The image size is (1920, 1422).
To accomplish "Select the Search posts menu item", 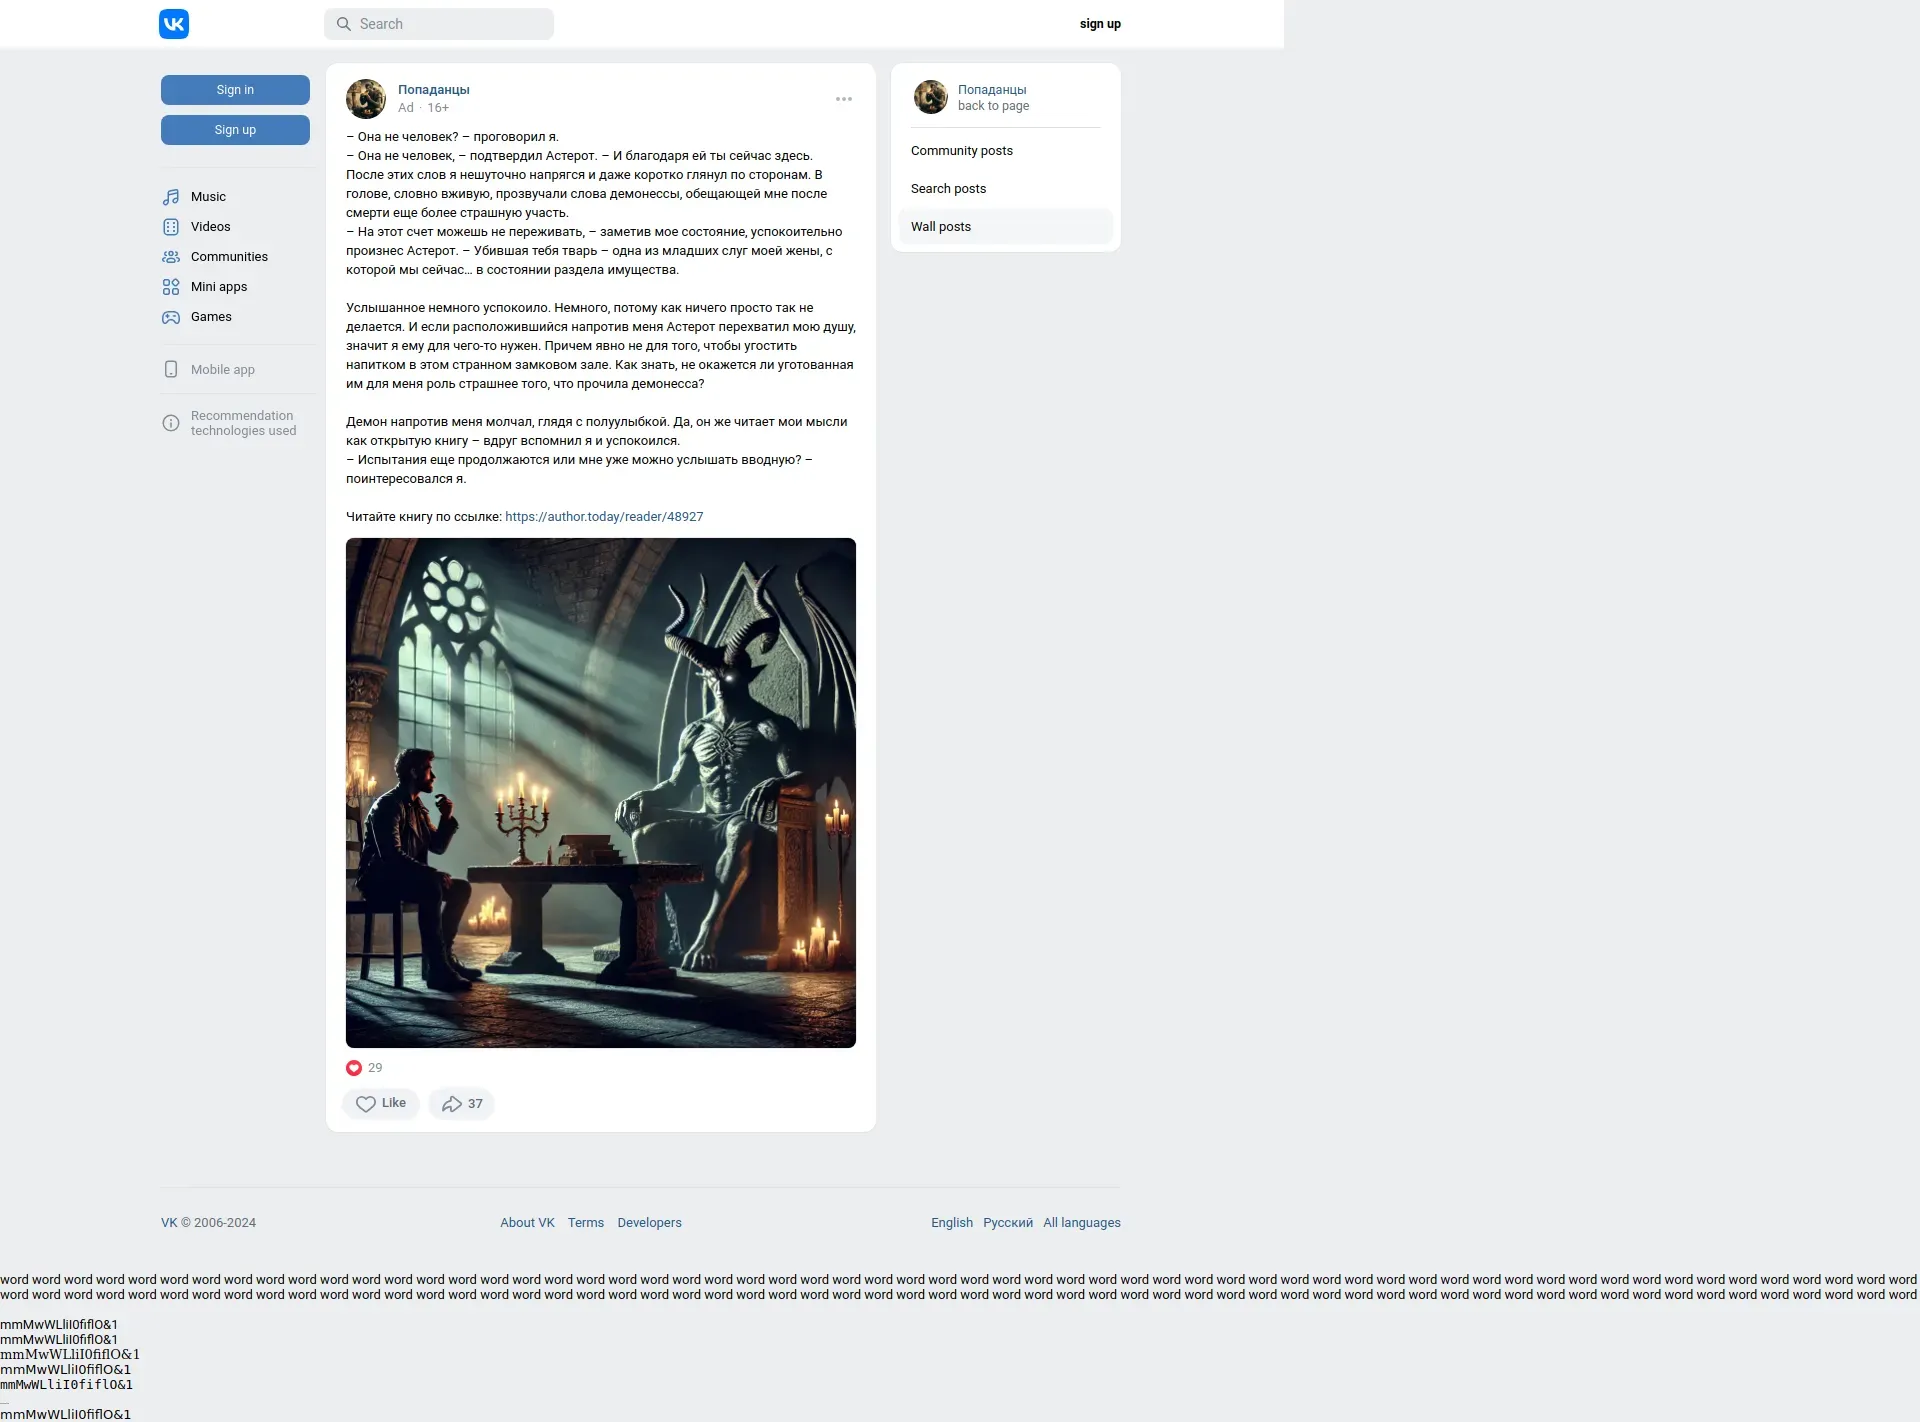I will (x=948, y=189).
